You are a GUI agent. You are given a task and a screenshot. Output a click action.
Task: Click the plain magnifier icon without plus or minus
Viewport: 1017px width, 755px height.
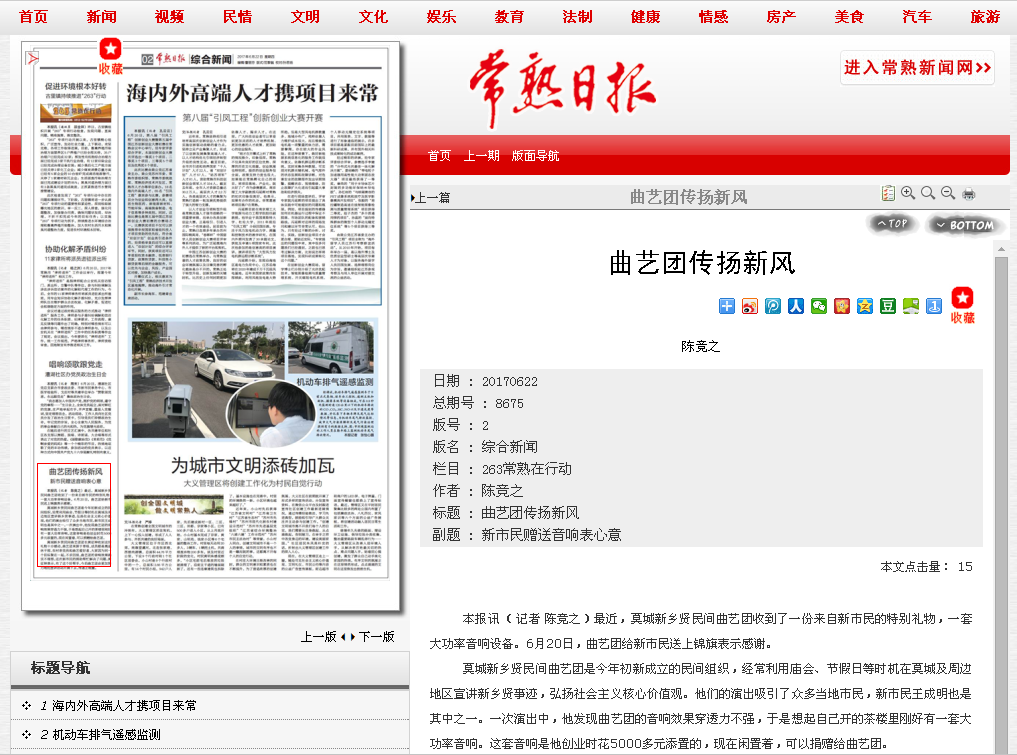pos(928,193)
